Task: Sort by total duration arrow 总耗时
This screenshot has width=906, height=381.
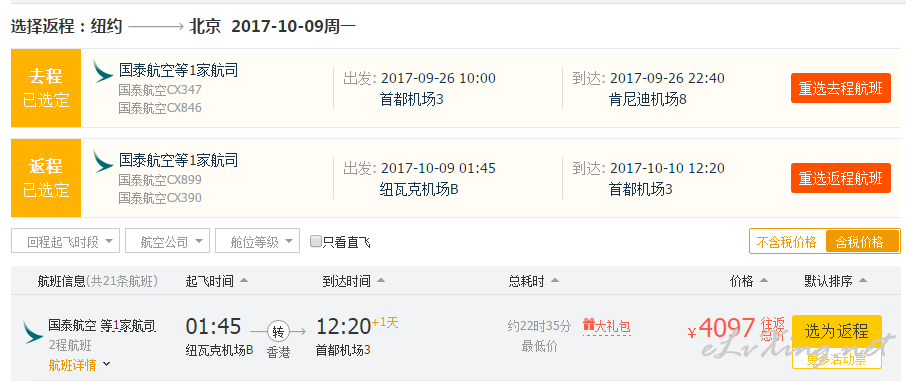Action: [555, 282]
